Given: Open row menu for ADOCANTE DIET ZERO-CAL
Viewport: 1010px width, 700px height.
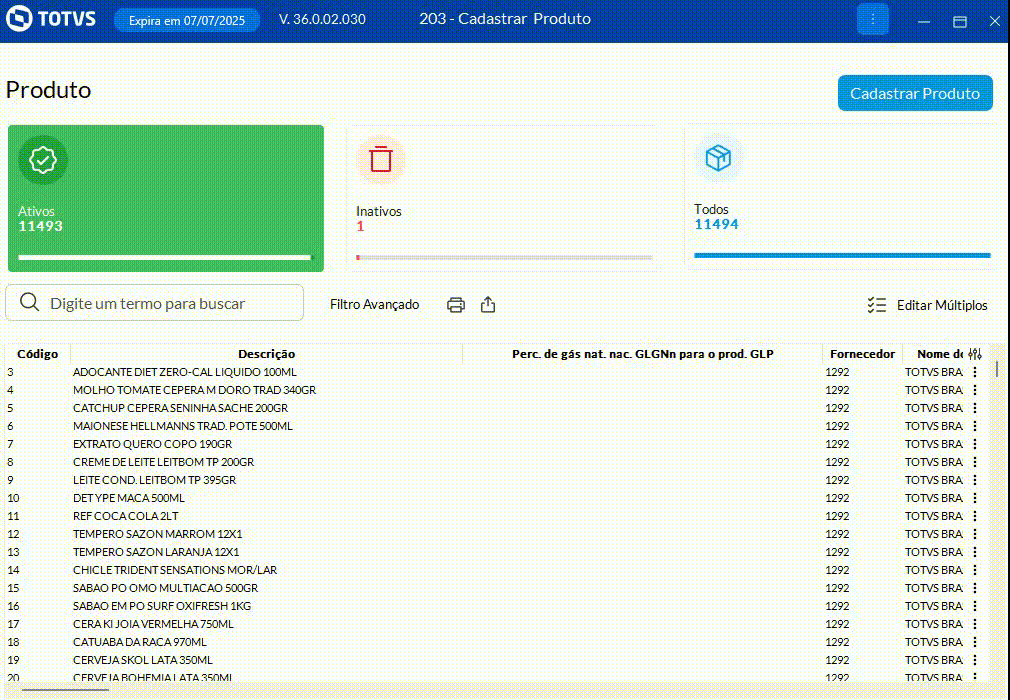Looking at the screenshot, I should tap(975, 372).
